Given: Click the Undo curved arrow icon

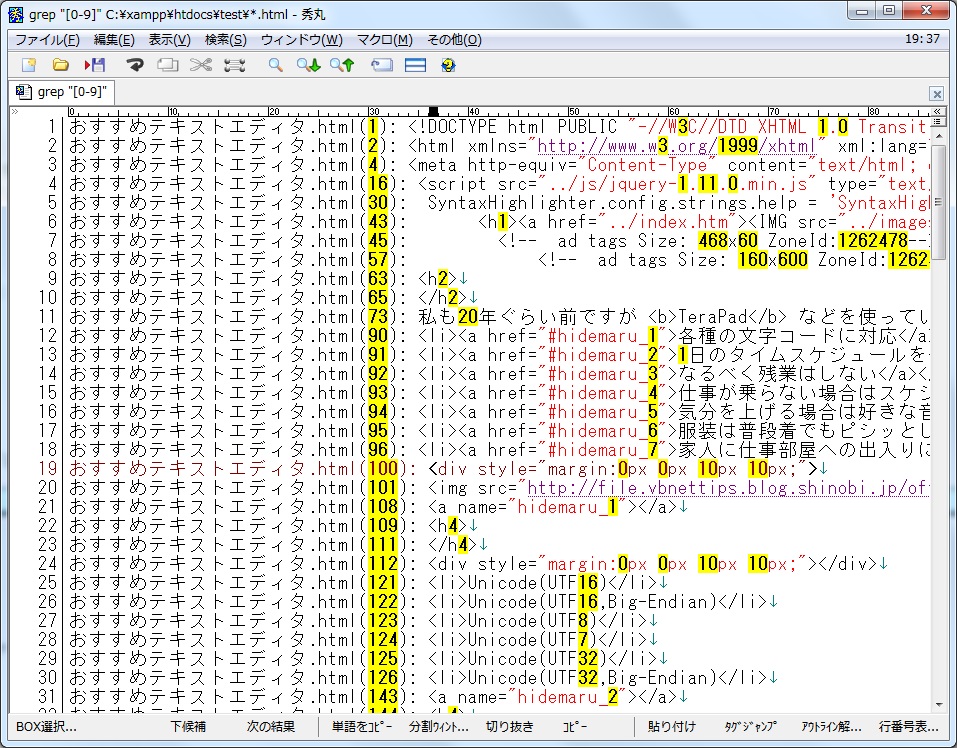Looking at the screenshot, I should point(135,65).
